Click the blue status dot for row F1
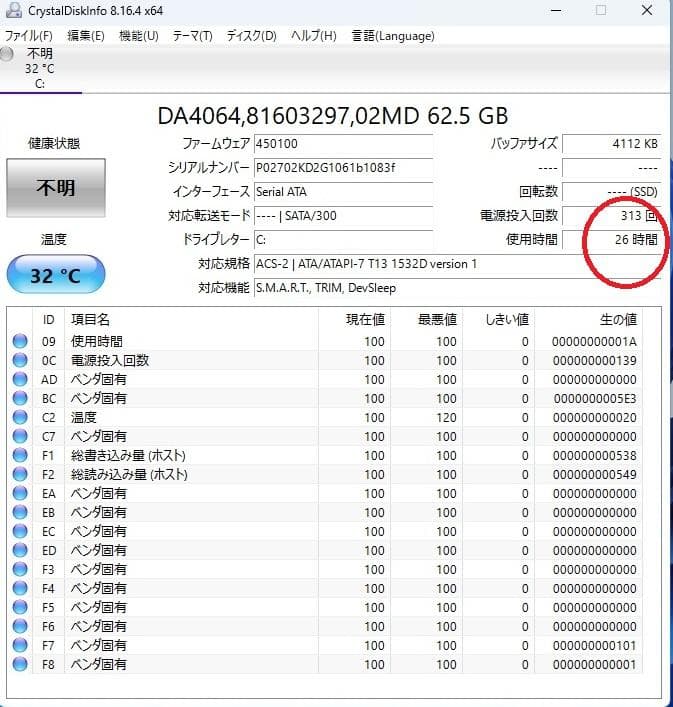Screen dimensions: 673x707 pyautogui.click(x=20, y=455)
